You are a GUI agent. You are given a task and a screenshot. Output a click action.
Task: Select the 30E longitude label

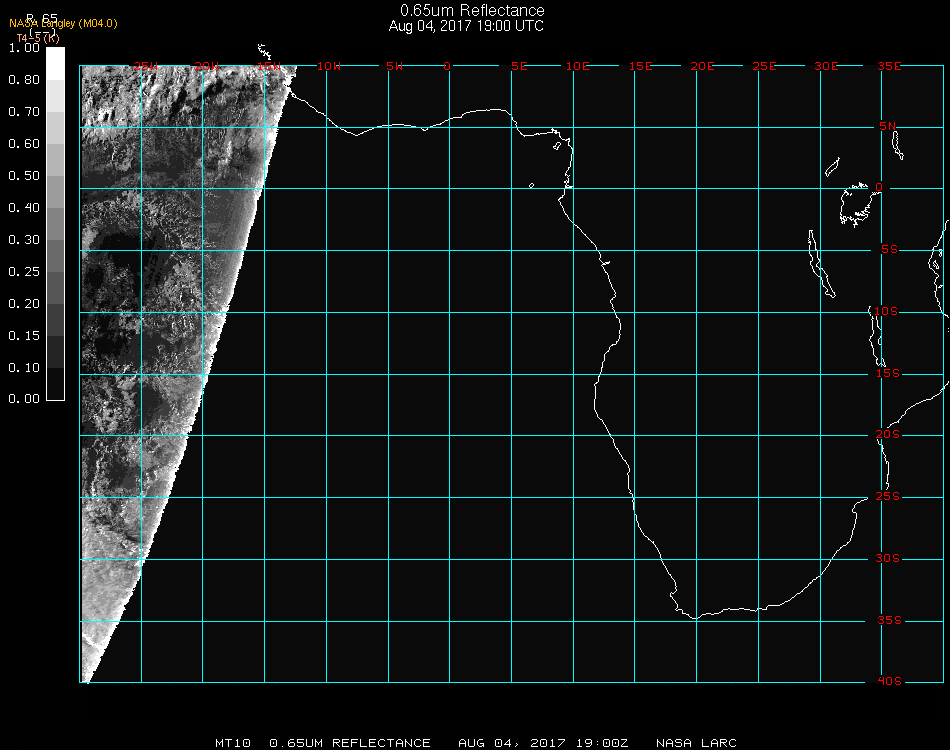[x=827, y=66]
